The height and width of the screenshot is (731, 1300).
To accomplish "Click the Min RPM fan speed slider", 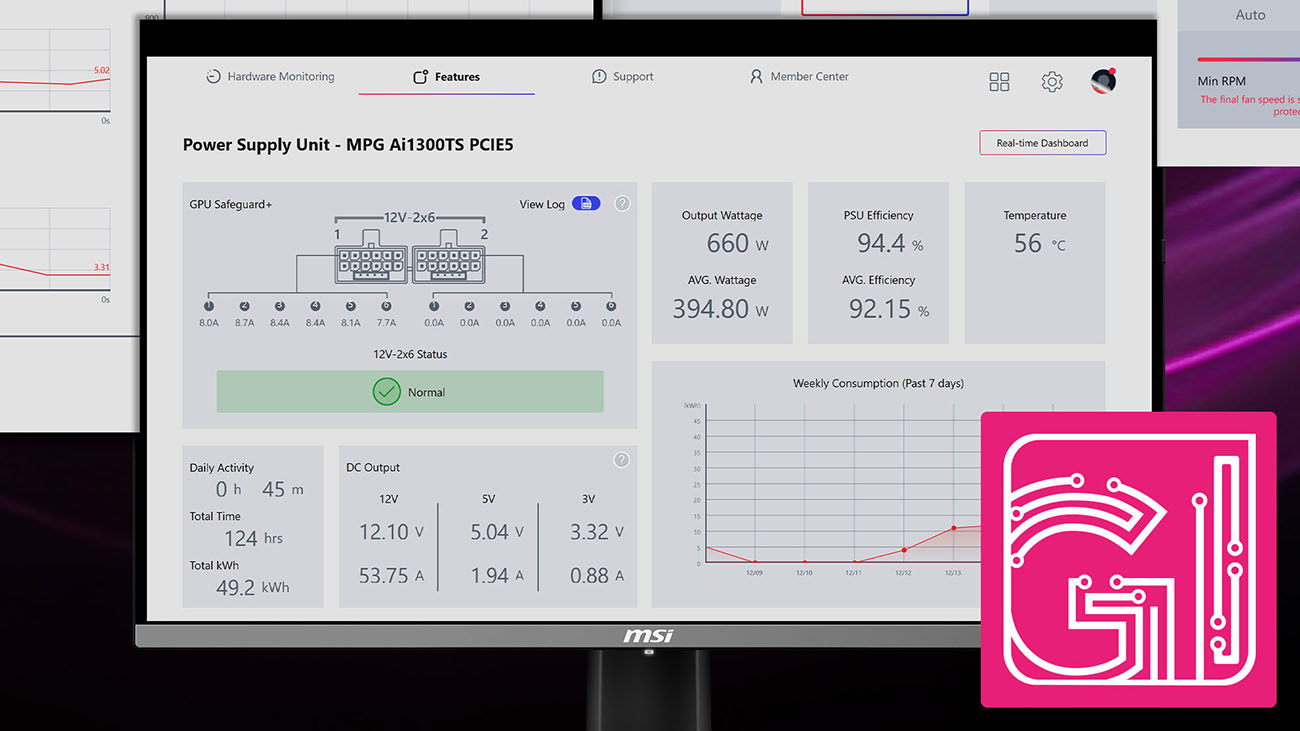I will pyautogui.click(x=1248, y=59).
